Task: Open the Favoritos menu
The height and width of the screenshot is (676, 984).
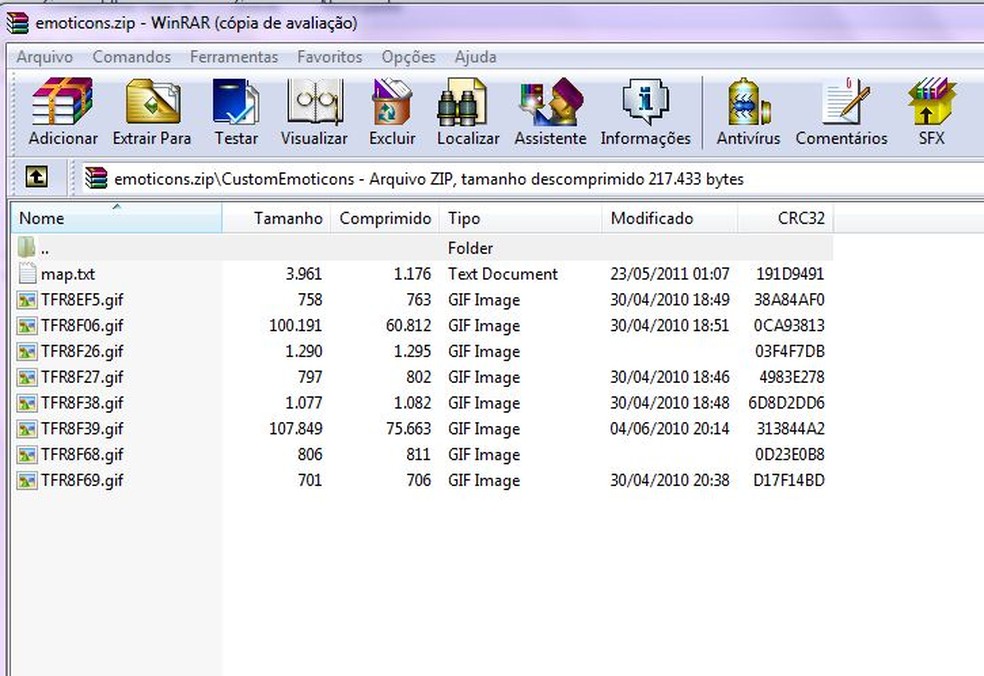Action: (x=329, y=56)
